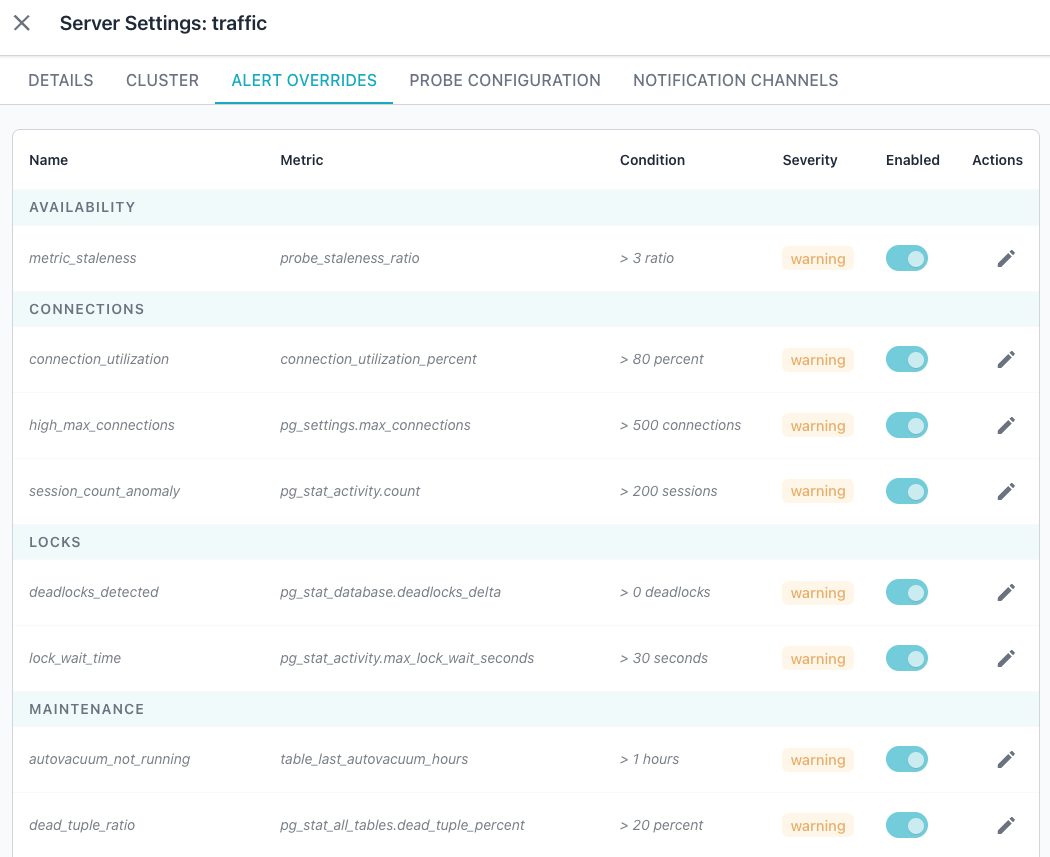Click the '> 30 seconds' condition
1050x857 pixels.
click(x=664, y=658)
